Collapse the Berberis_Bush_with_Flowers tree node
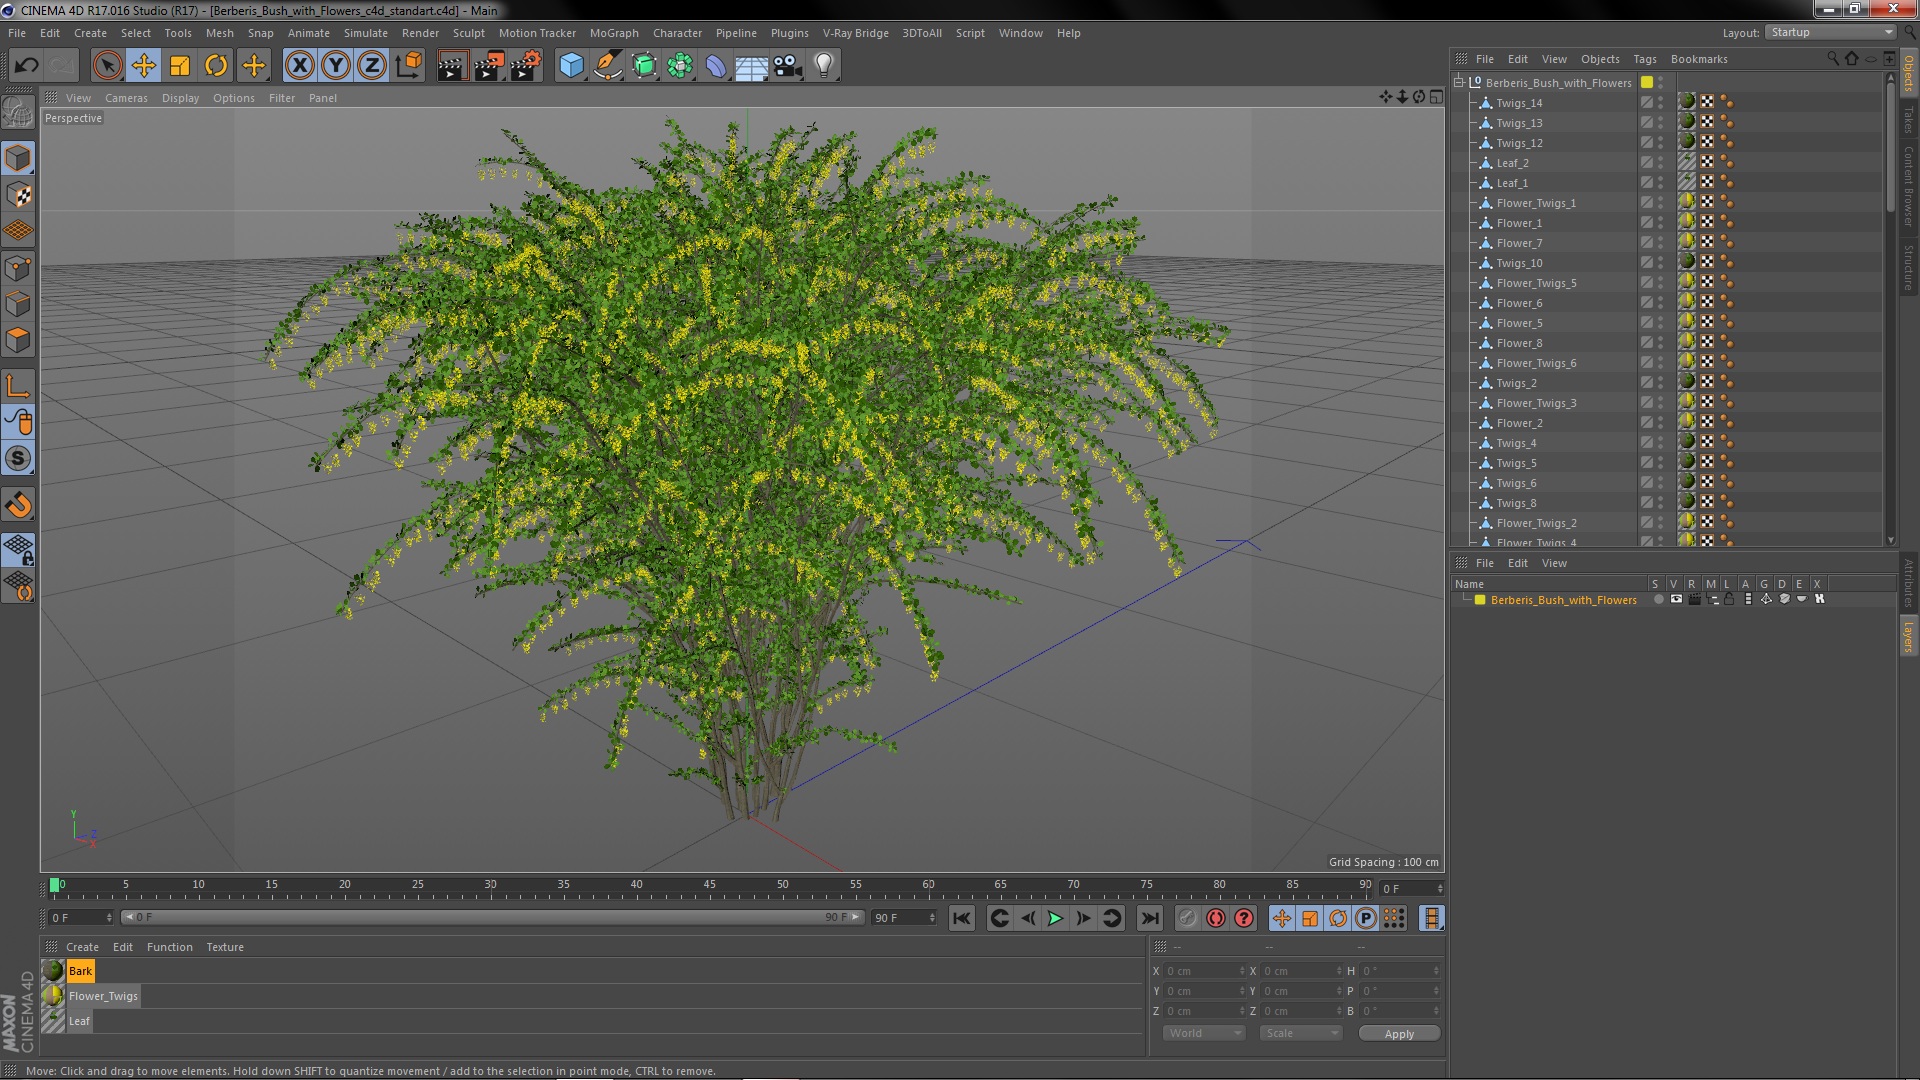 pos(1459,82)
